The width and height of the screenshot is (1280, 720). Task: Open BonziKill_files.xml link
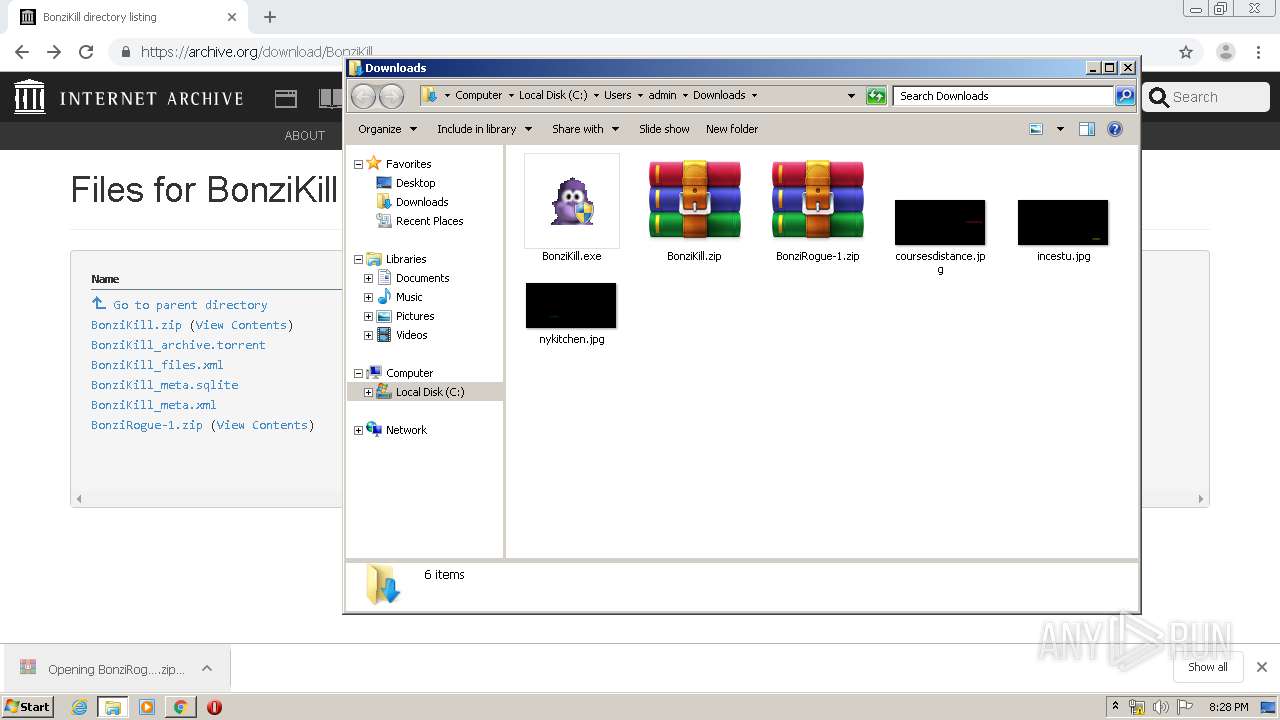pos(157,365)
